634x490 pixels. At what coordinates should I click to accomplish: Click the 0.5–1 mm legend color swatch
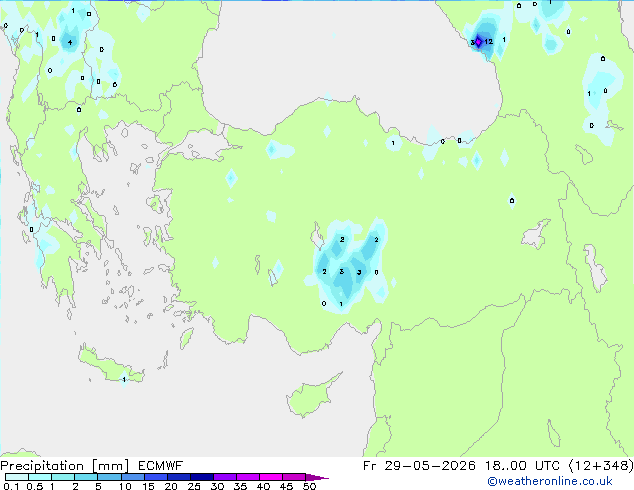[40, 477]
